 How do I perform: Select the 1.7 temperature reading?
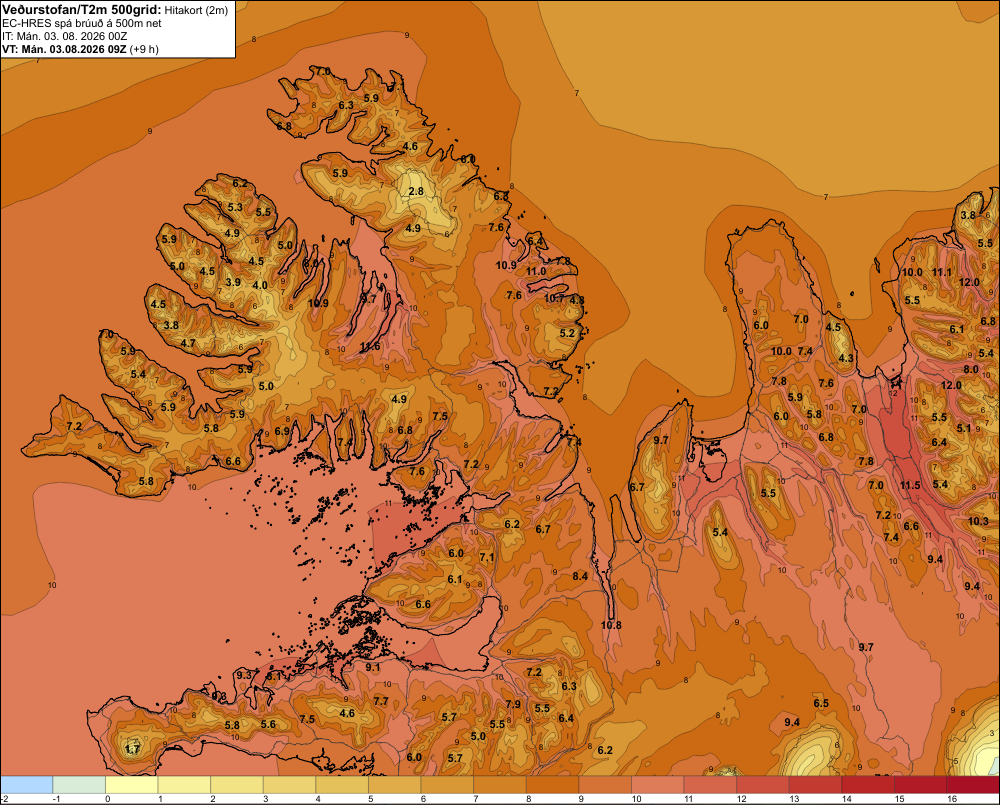(132, 749)
